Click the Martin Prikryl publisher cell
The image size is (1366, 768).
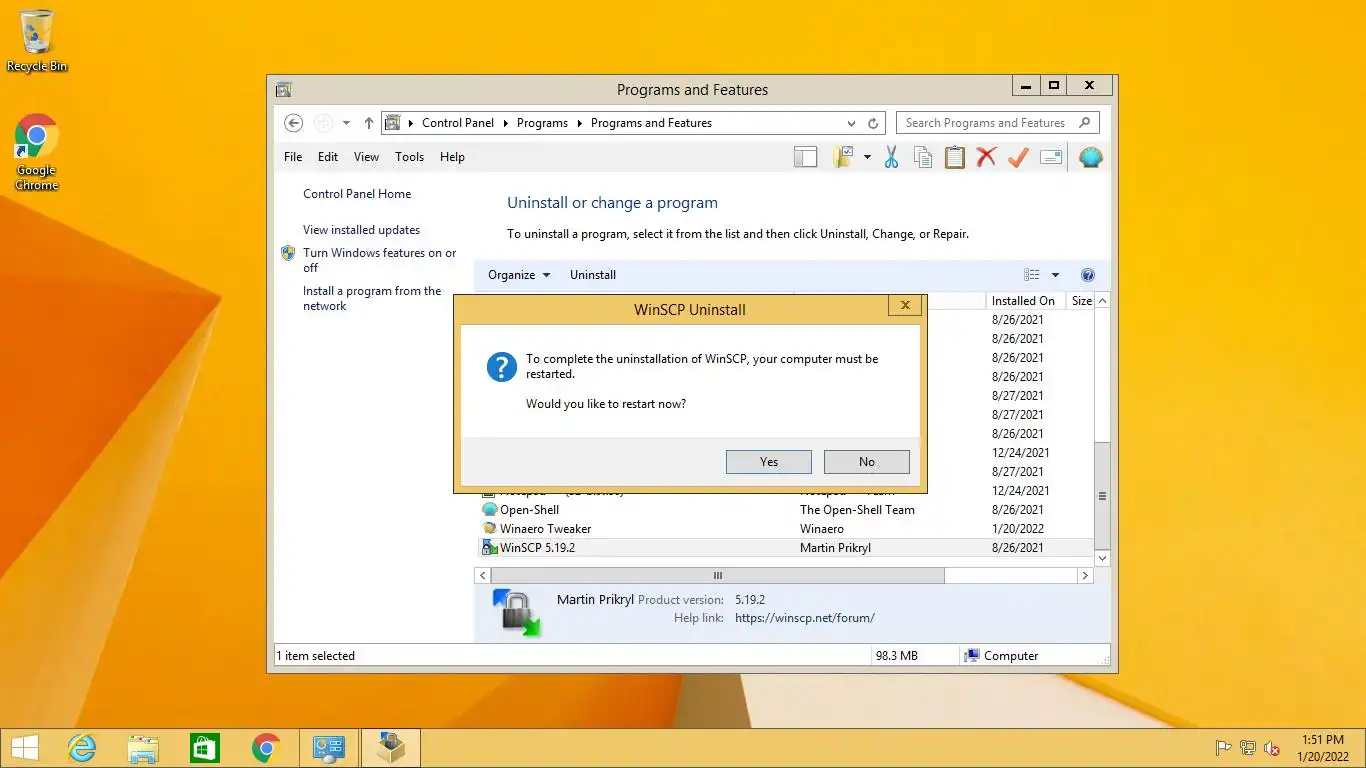[x=835, y=548]
